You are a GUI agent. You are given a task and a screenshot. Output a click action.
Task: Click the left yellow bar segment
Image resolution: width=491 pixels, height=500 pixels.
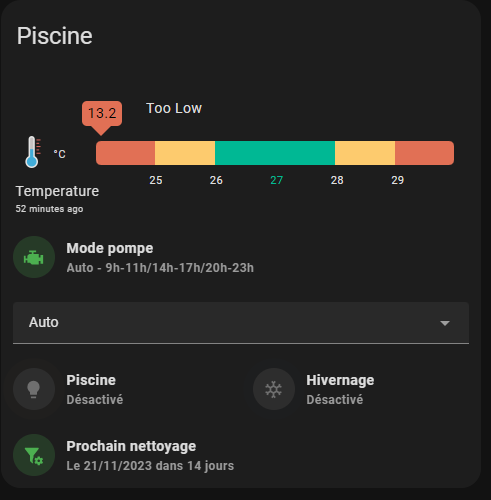(185, 153)
